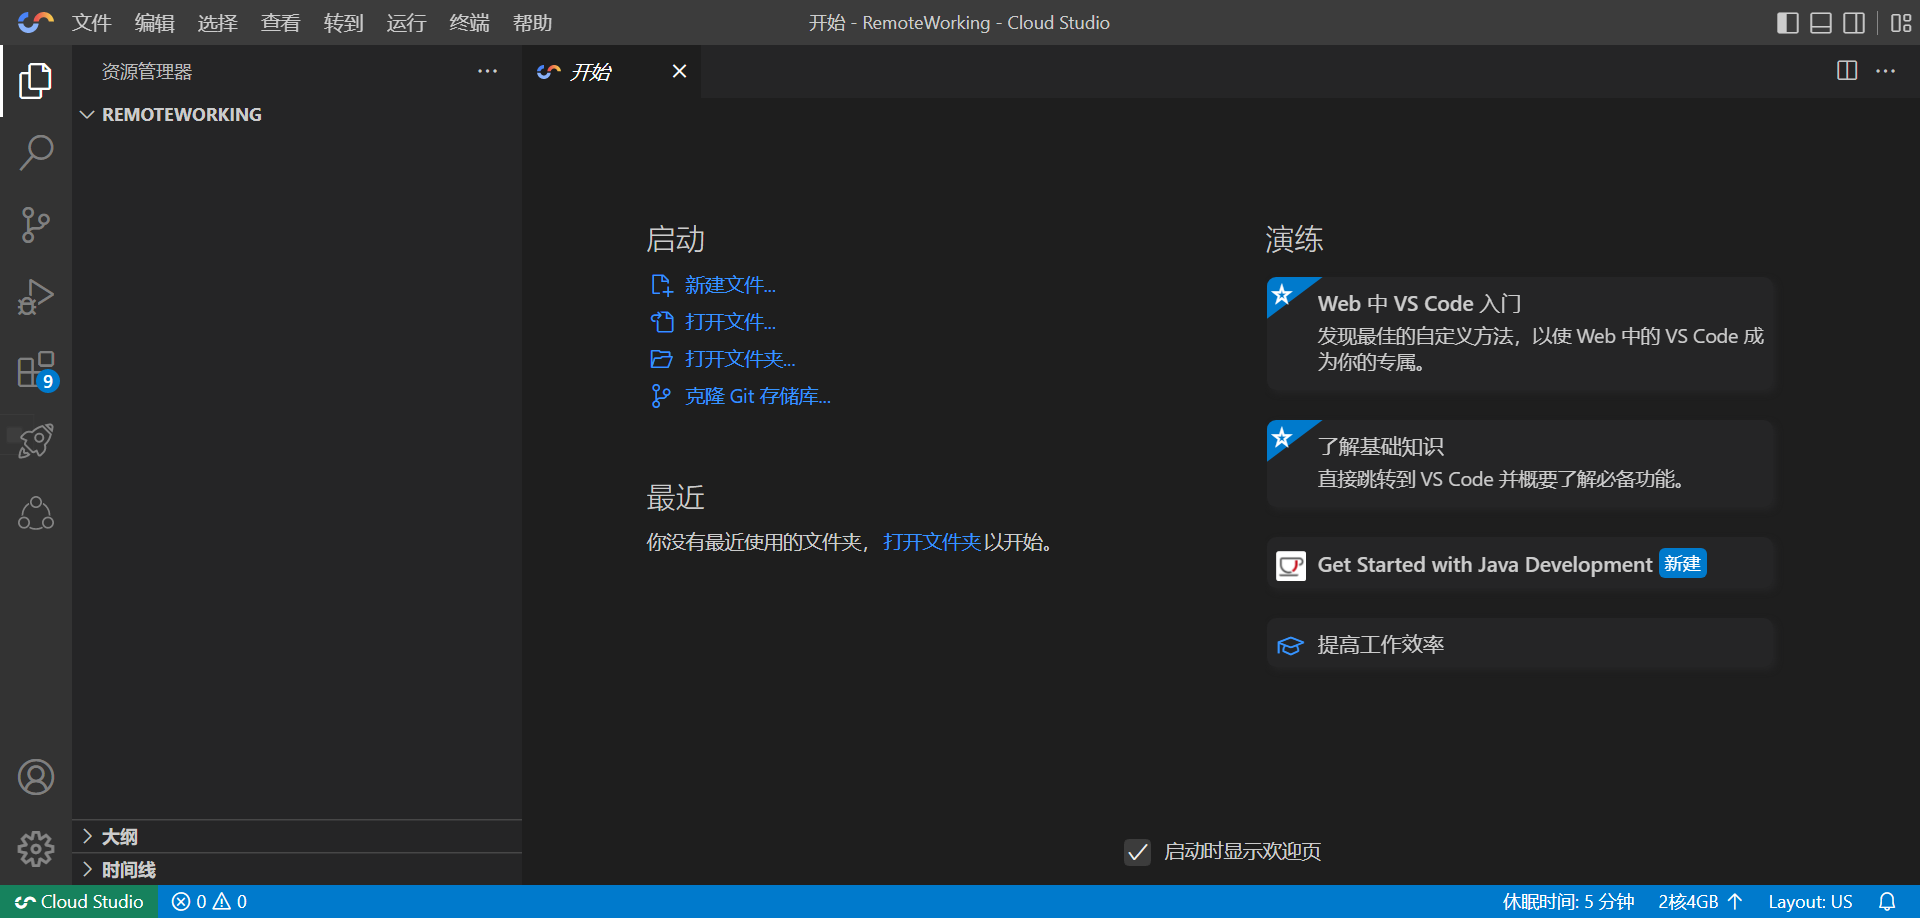This screenshot has width=1920, height=918.
Task: Open customize layout icon in title bar
Action: pos(1901,23)
